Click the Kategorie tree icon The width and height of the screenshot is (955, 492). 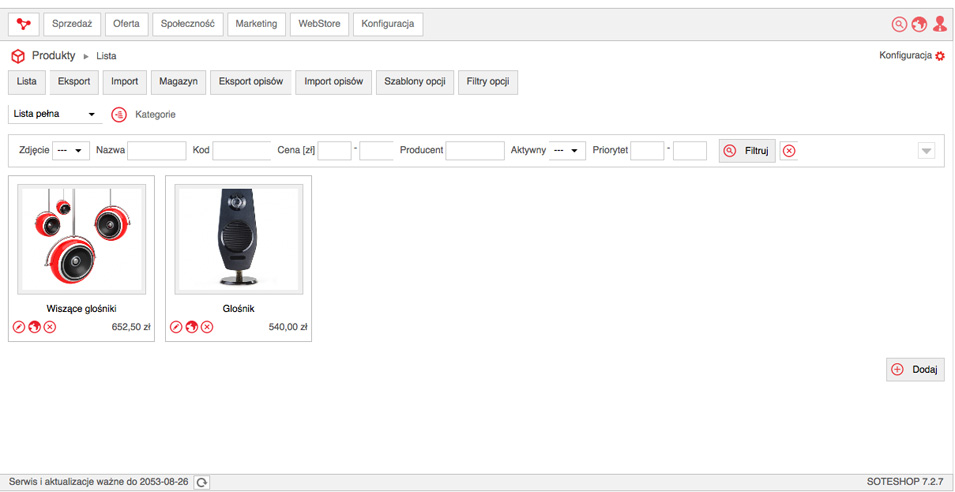[x=119, y=114]
